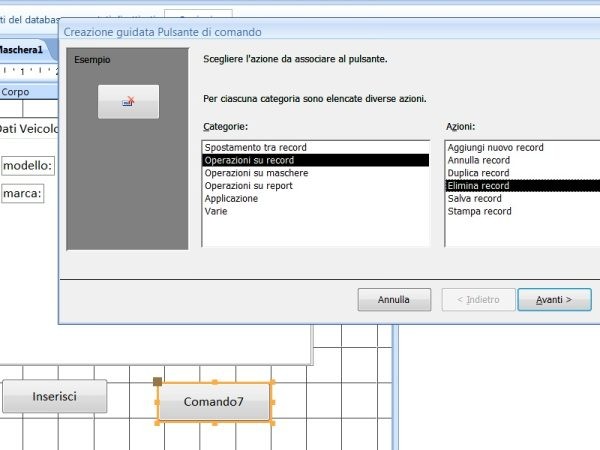Choose 'Salva record' from Azioni
The height and width of the screenshot is (450, 600).
(x=474, y=199)
